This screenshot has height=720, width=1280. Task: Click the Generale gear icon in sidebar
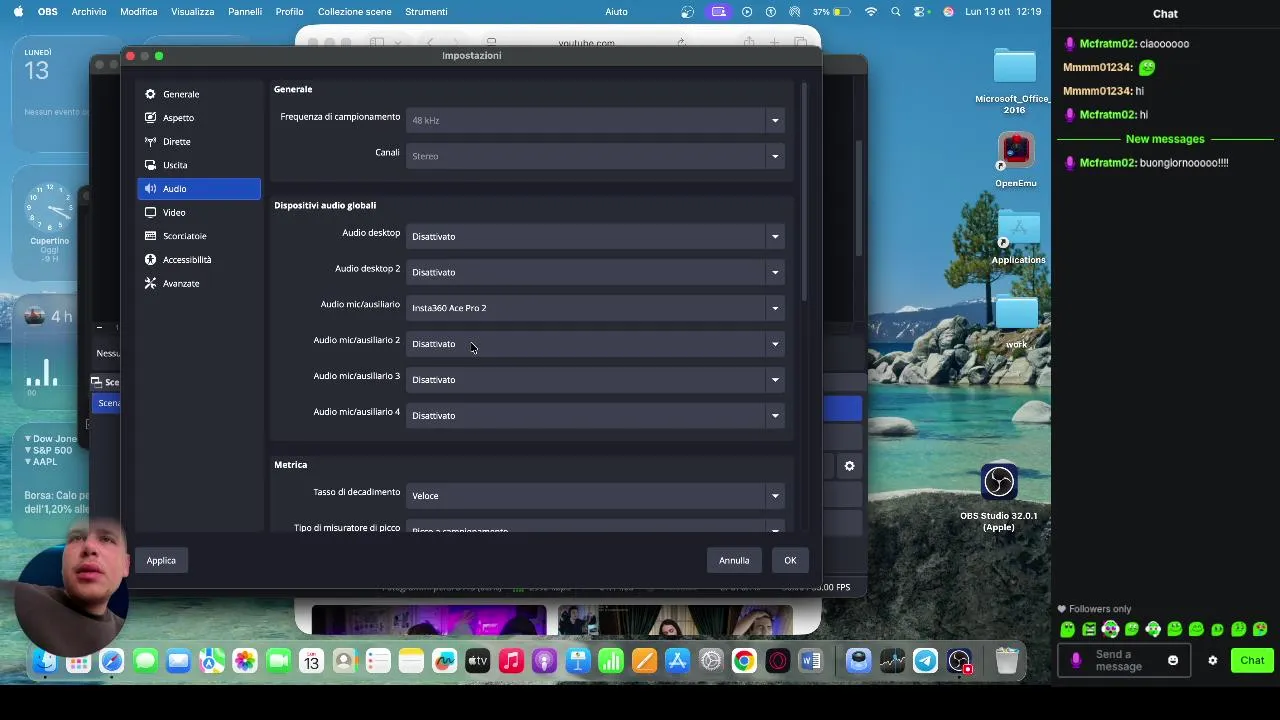pos(150,94)
